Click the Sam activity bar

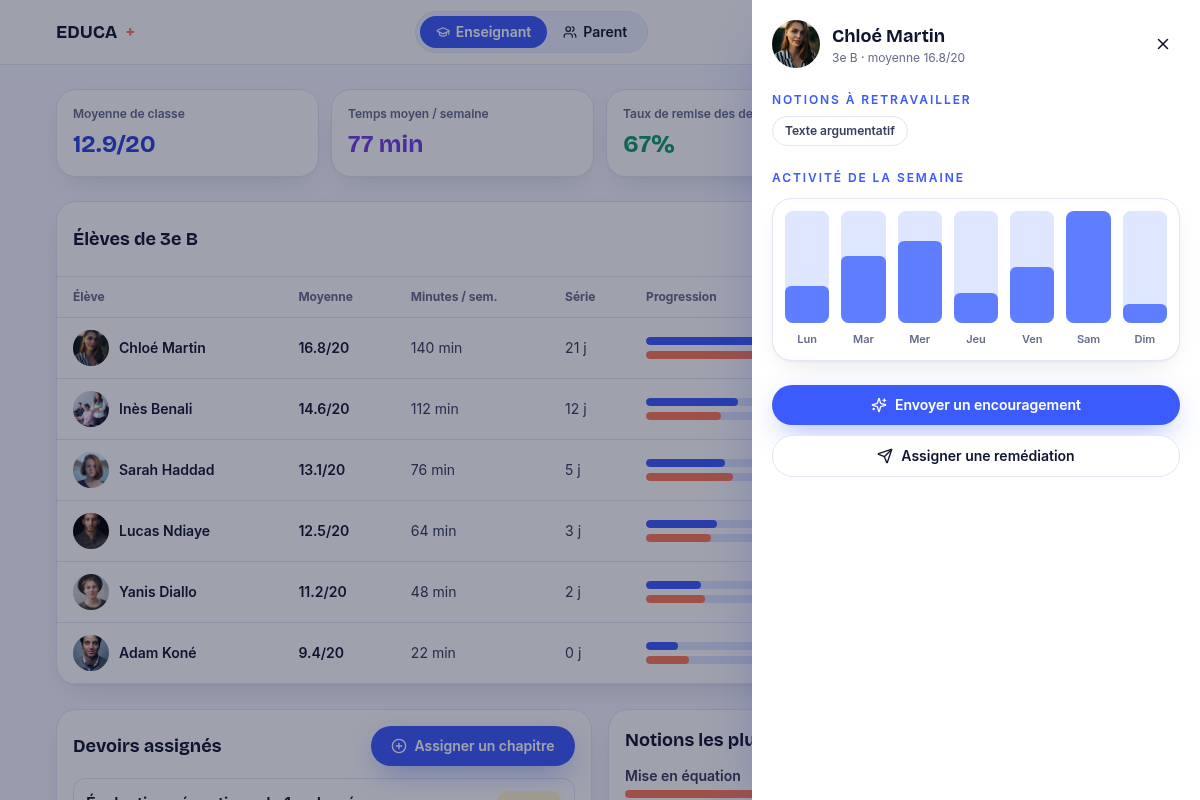coord(1088,267)
